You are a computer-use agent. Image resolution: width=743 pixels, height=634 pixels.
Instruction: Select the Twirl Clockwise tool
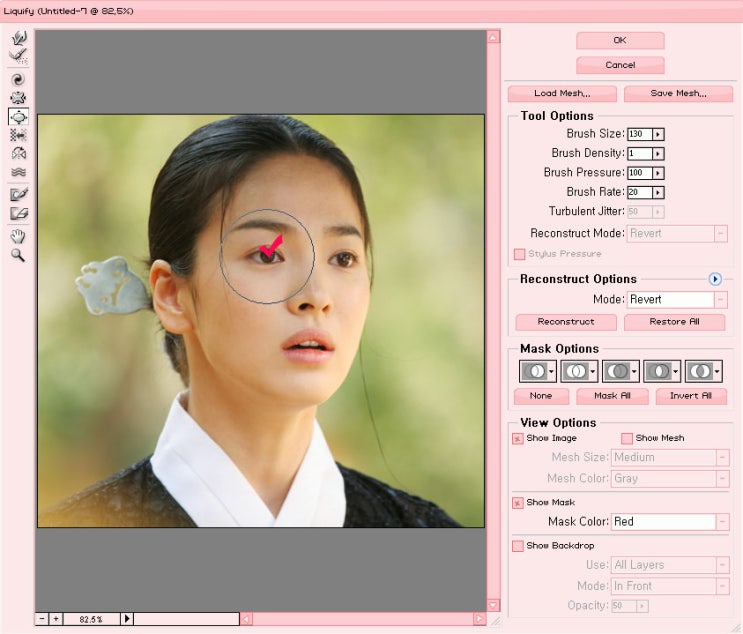click(18, 79)
